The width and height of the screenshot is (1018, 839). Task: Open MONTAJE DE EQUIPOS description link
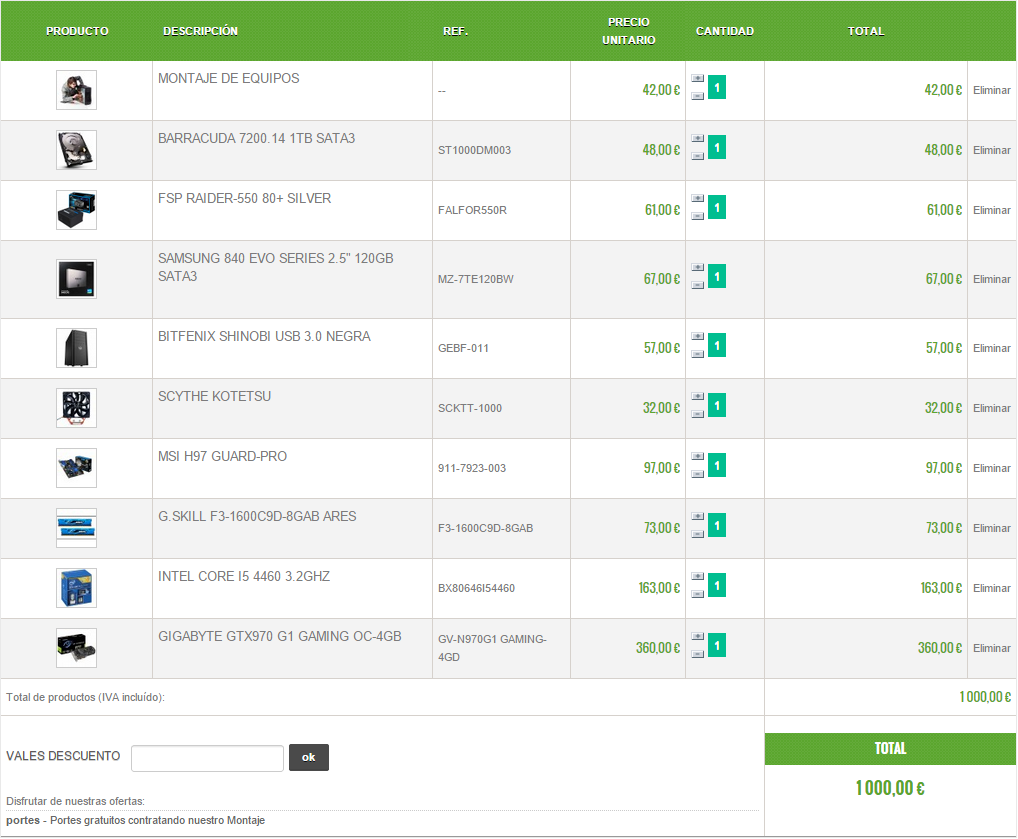[229, 79]
